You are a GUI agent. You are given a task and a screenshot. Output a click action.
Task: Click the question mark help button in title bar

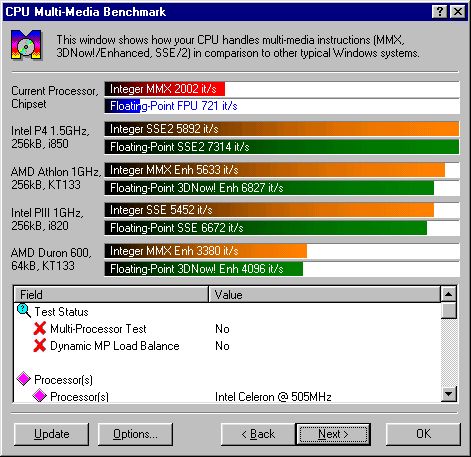coord(439,12)
